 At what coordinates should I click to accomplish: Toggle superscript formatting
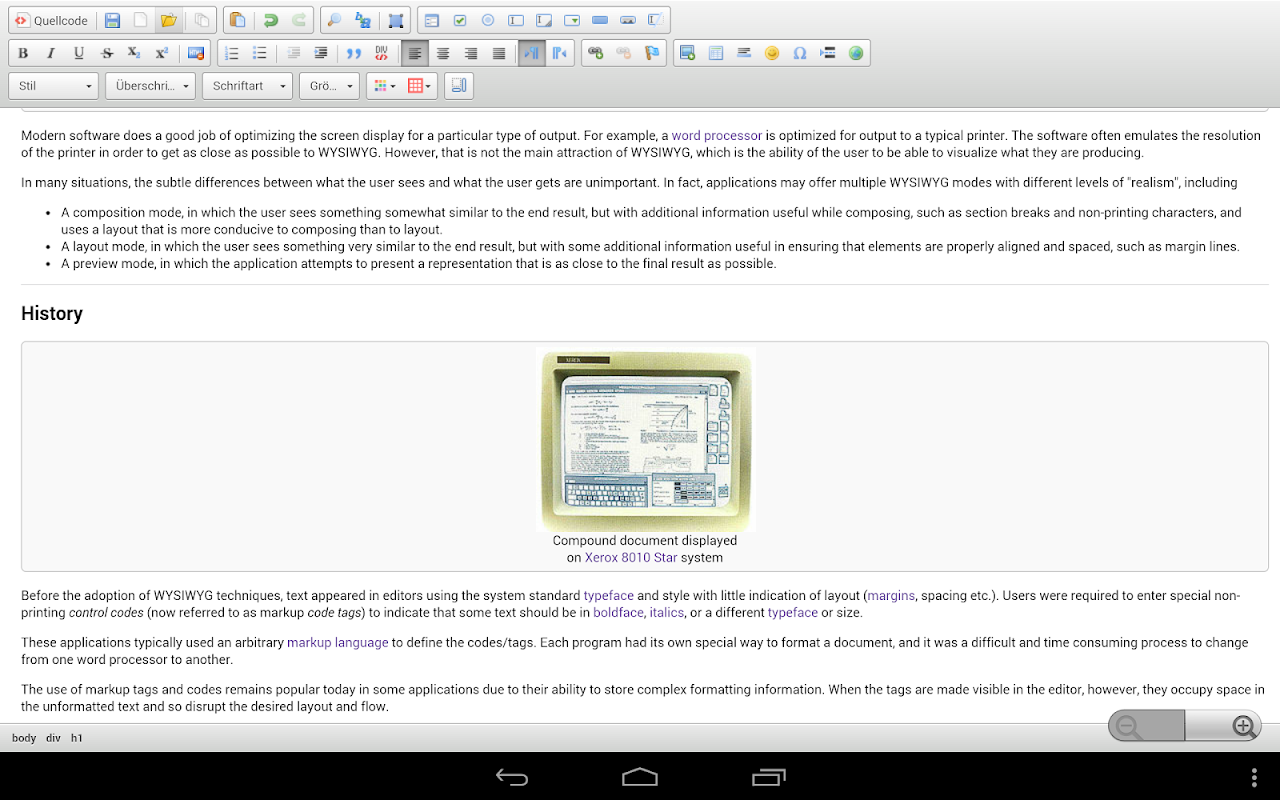[x=163, y=53]
